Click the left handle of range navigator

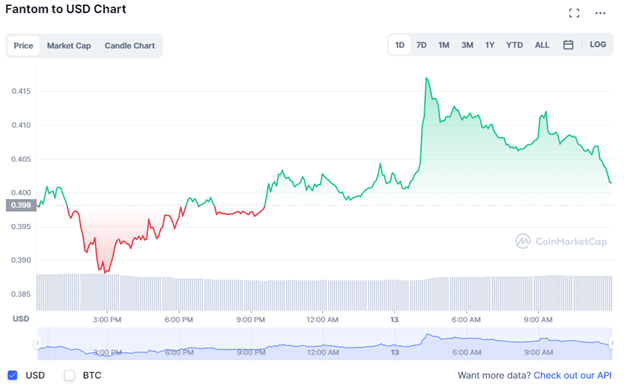click(37, 343)
